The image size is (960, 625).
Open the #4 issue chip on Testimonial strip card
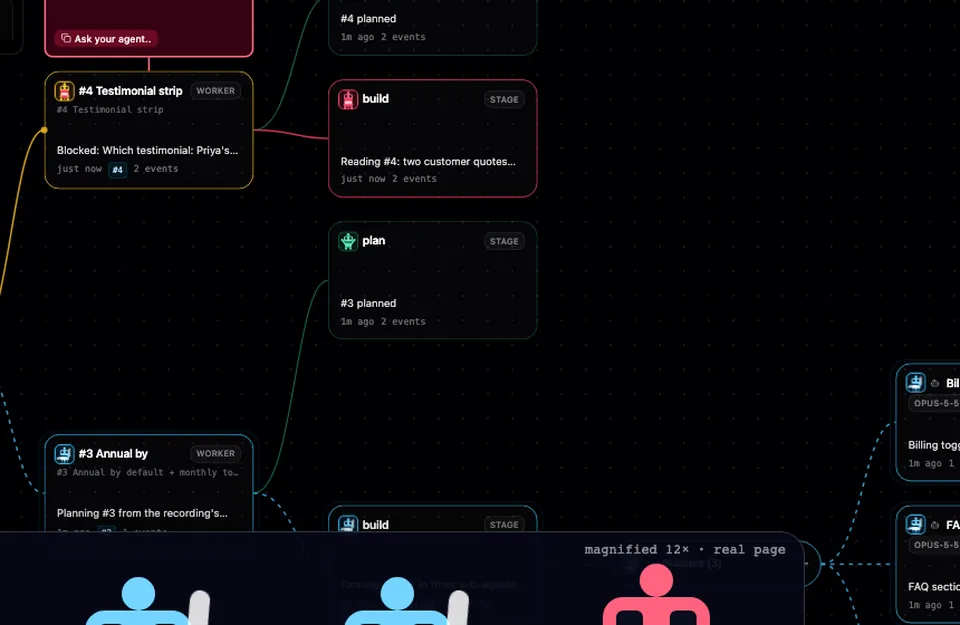point(118,170)
